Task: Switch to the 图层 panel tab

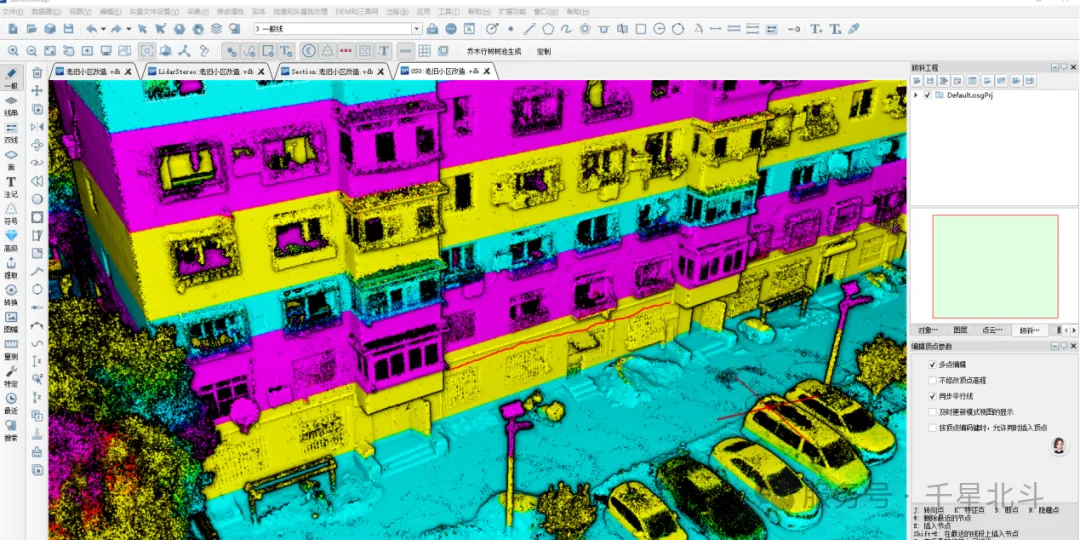Action: pyautogui.click(x=960, y=330)
